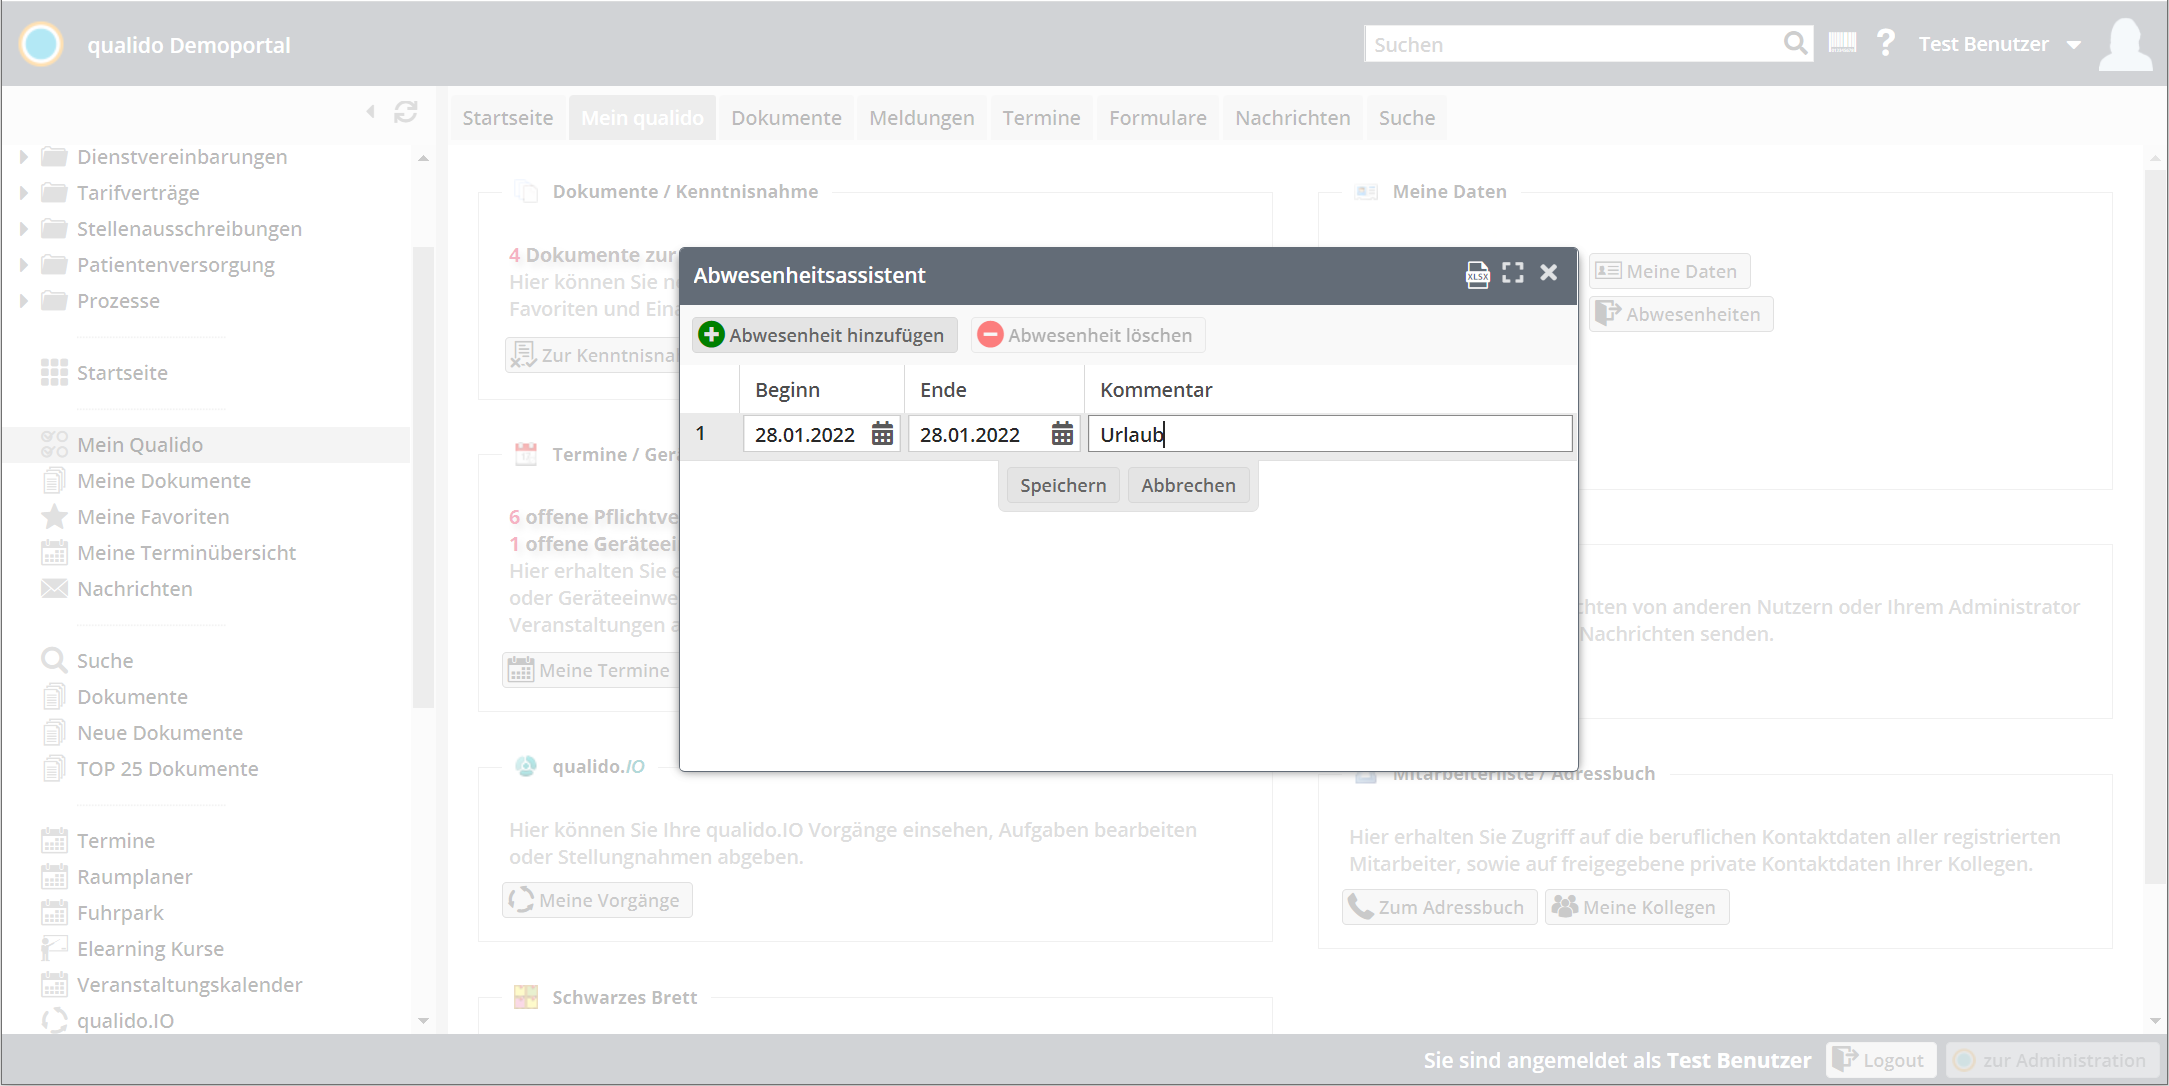Click the barcode scanner icon
Image resolution: width=2169 pixels, height=1086 pixels.
click(1842, 43)
